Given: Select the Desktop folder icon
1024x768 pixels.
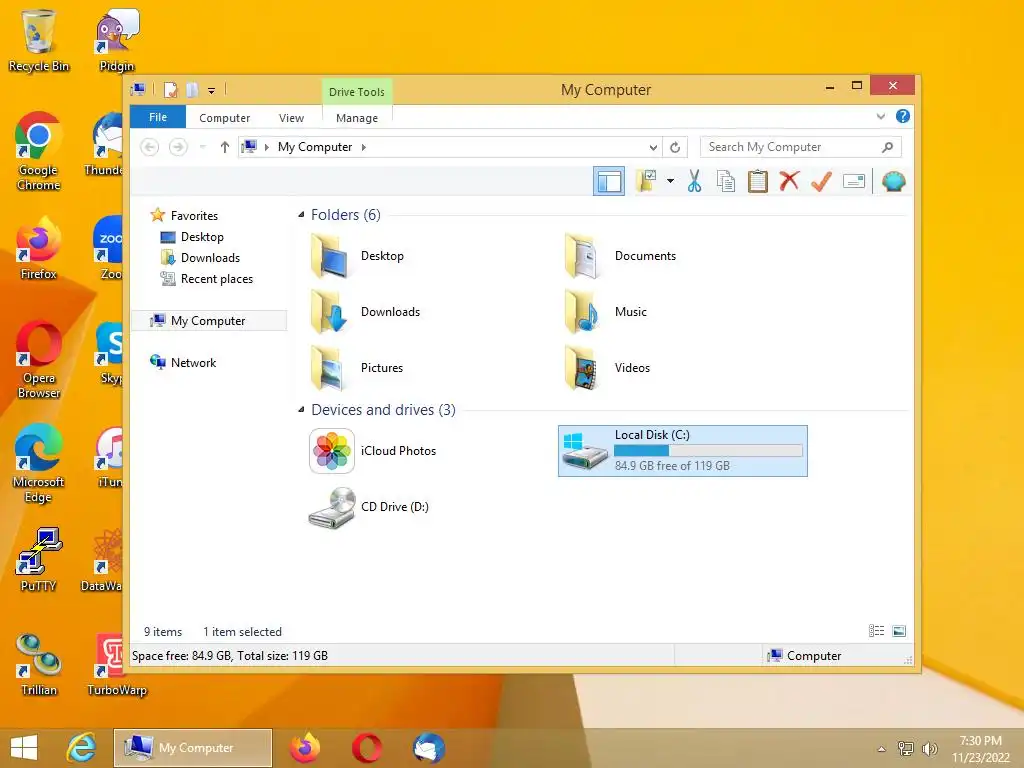Looking at the screenshot, I should click(x=330, y=256).
